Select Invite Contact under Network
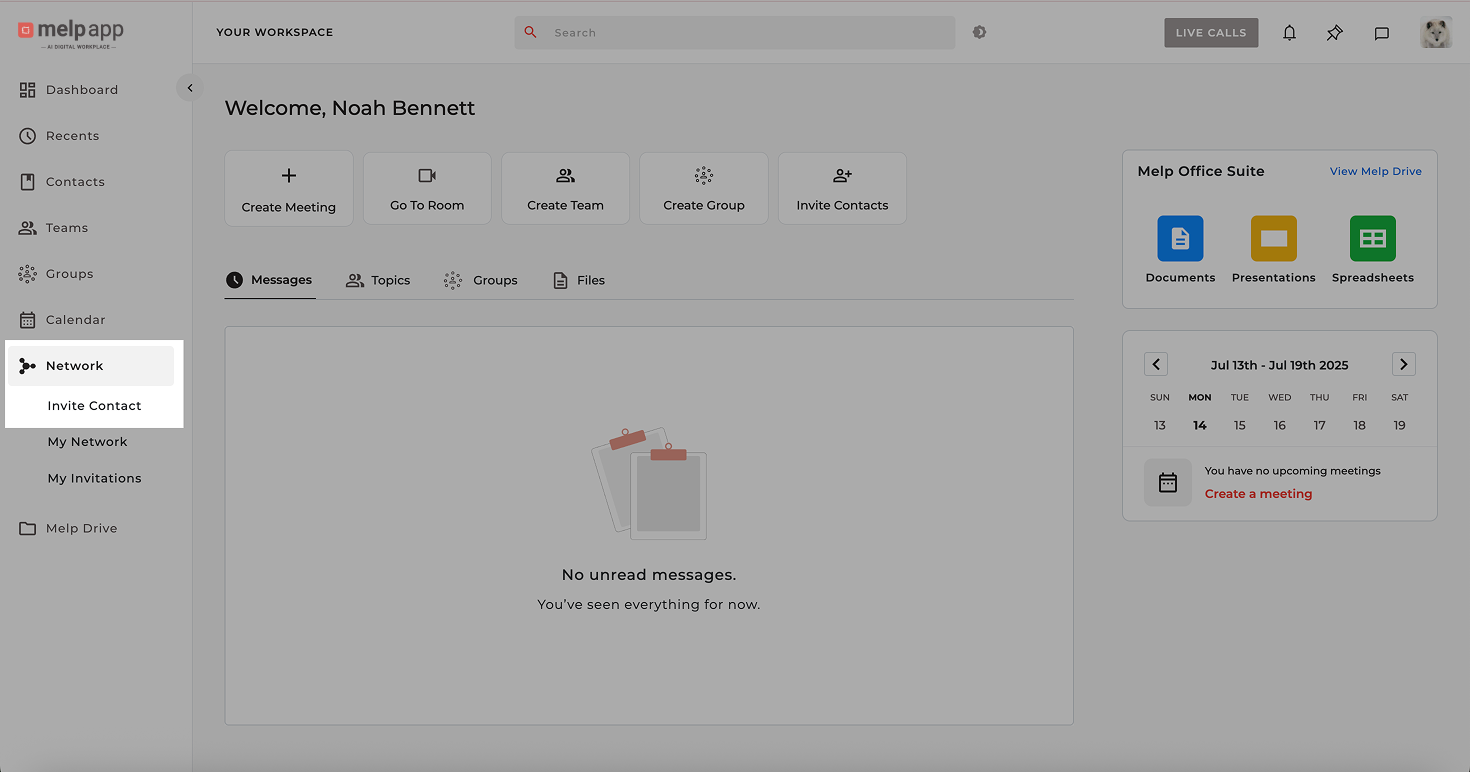The height and width of the screenshot is (772, 1470). pos(94,406)
